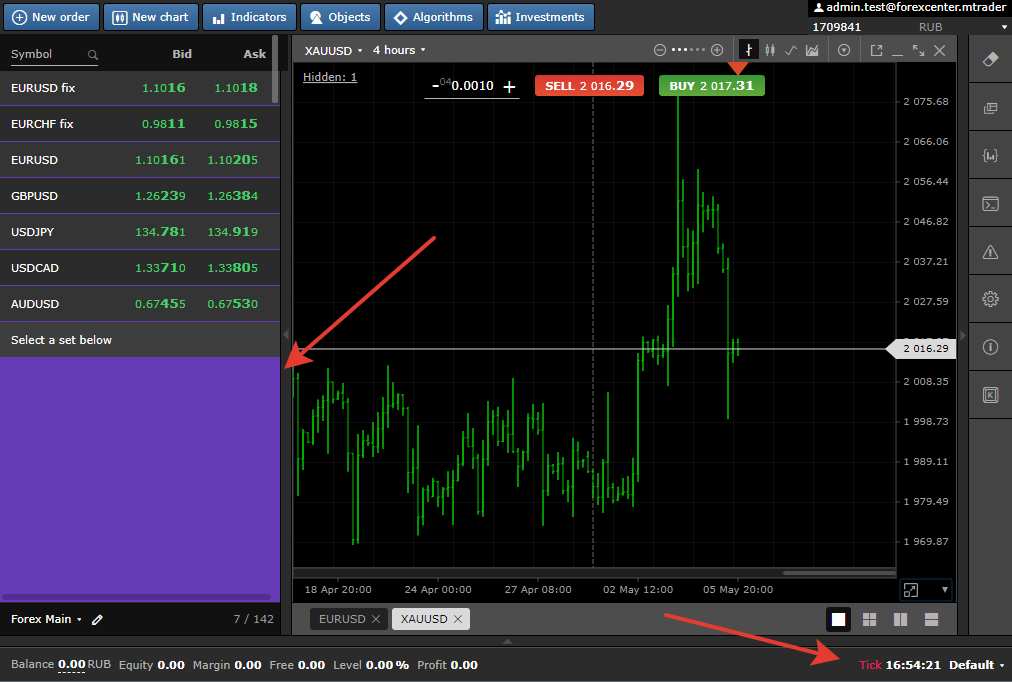Detach the chart into a separate window
Image resolution: width=1012 pixels, height=682 pixels.
pos(876,50)
